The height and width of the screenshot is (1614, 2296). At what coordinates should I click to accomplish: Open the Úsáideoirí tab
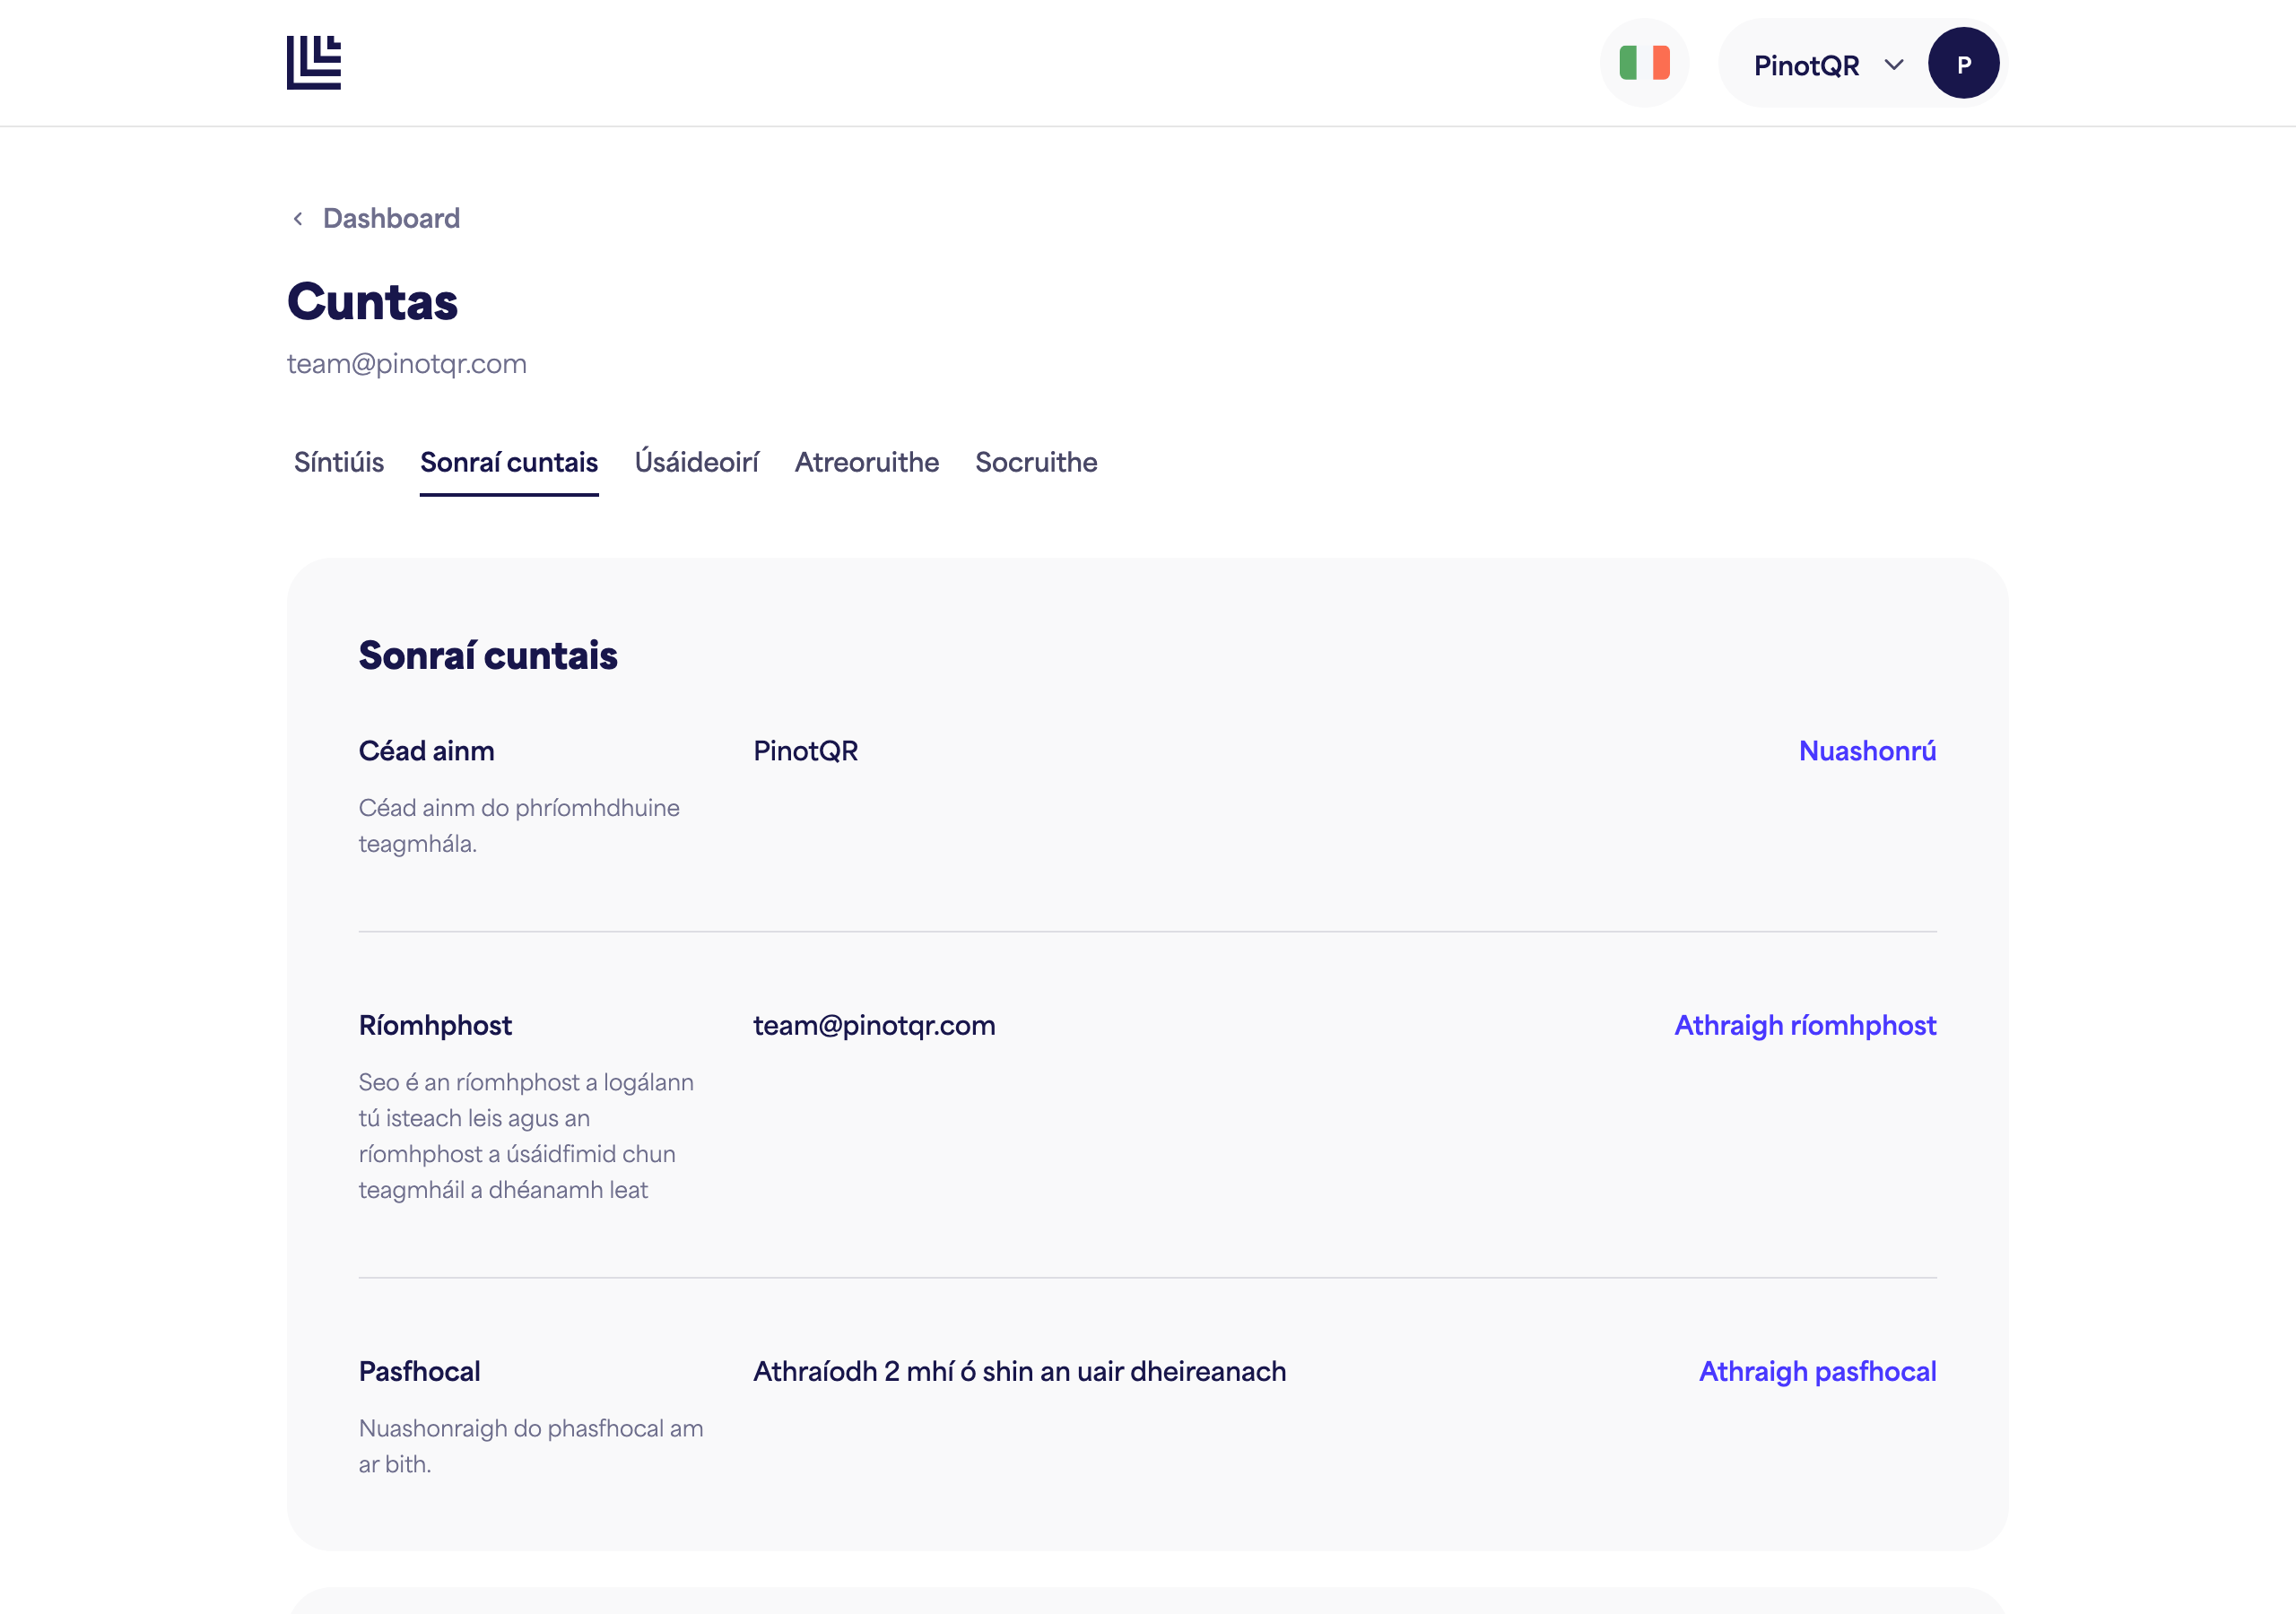[697, 462]
